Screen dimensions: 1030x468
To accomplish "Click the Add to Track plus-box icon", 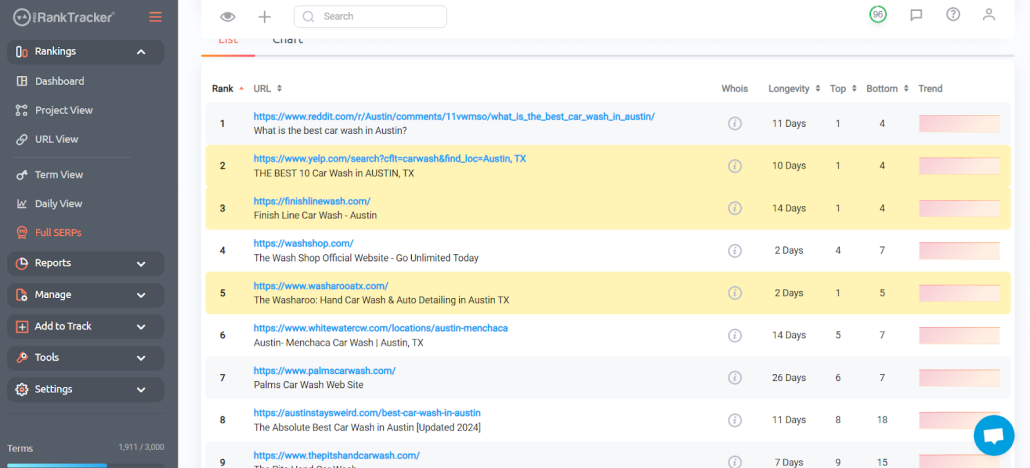I will 22,327.
